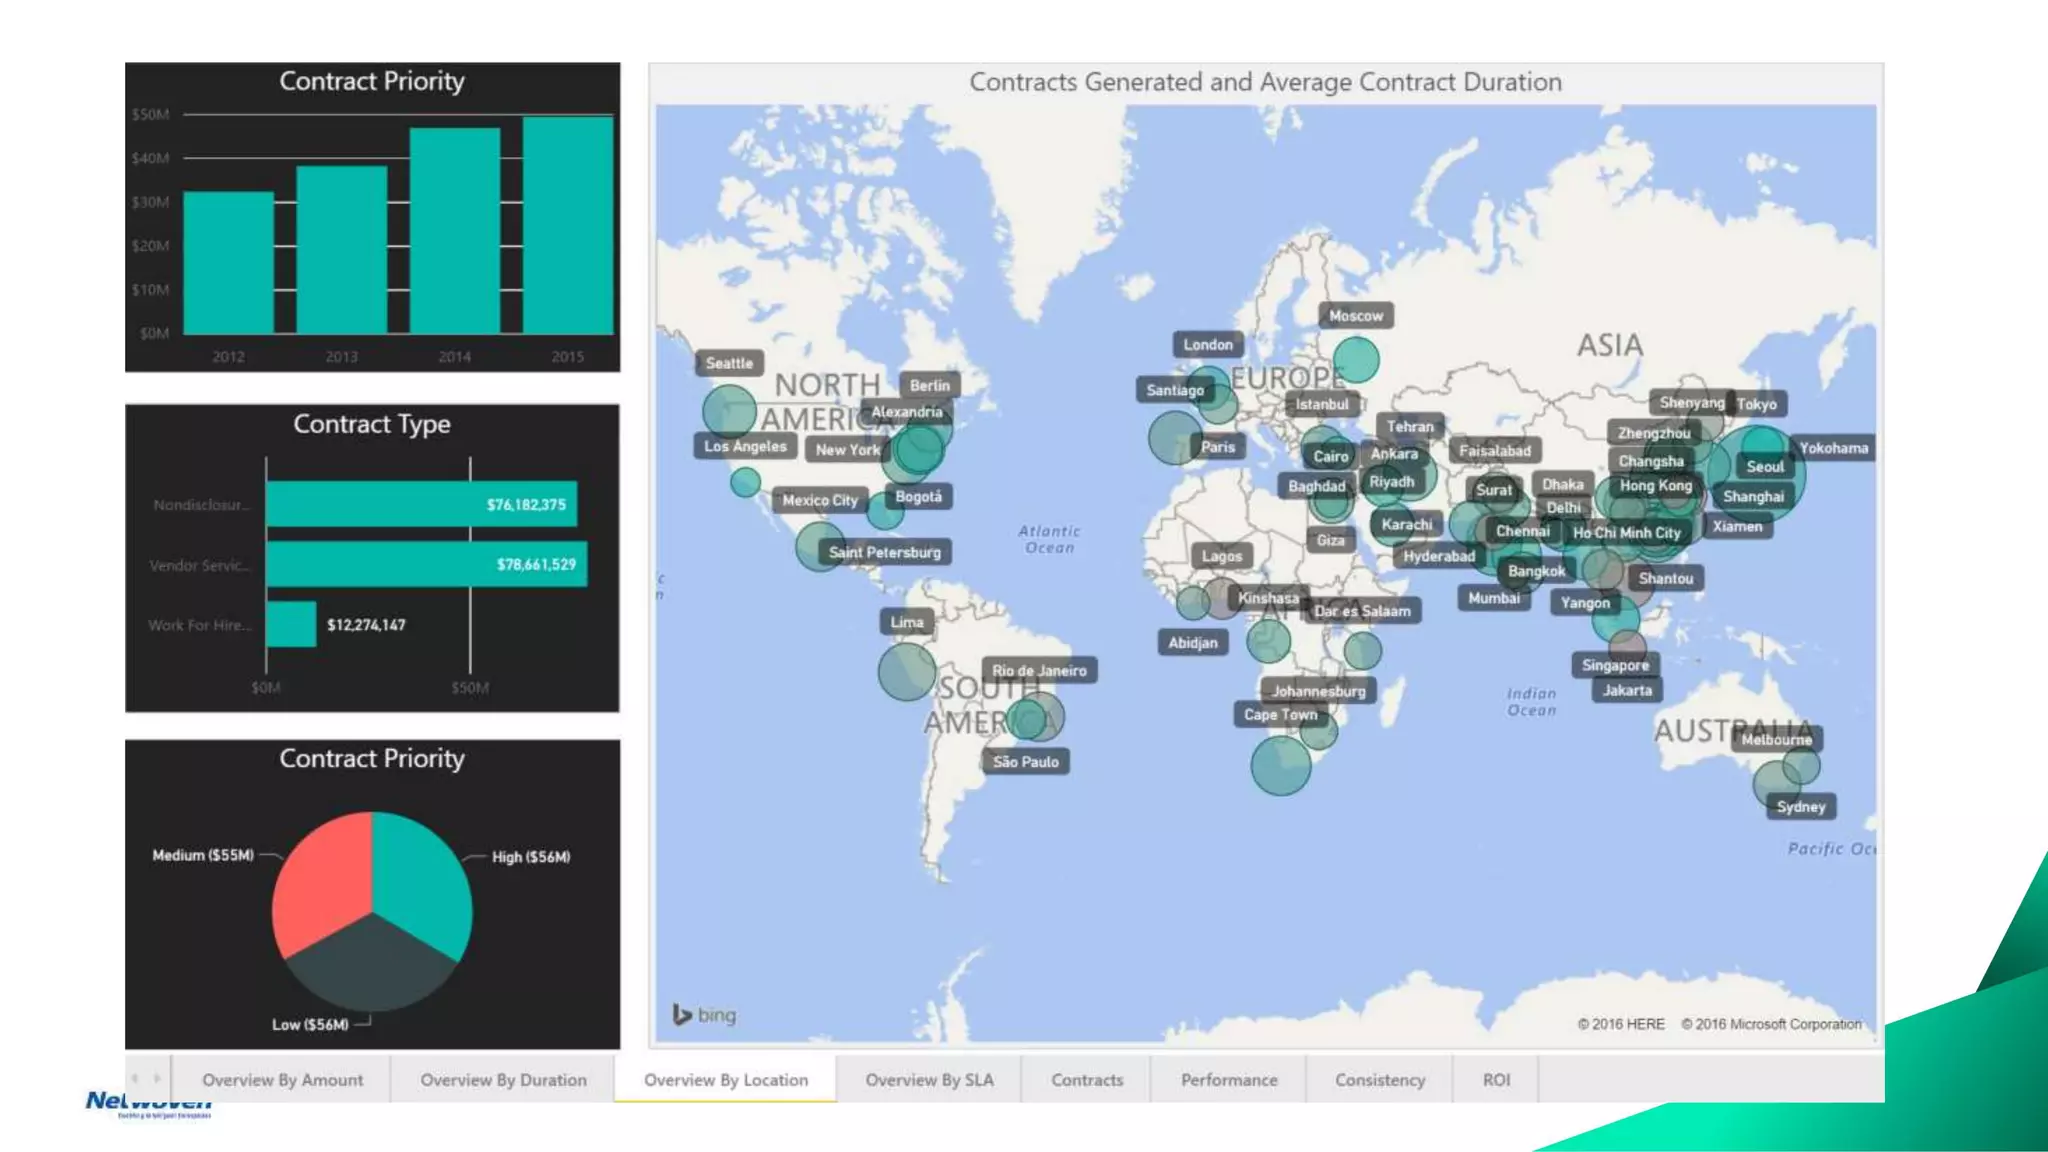This screenshot has width=2048, height=1152.
Task: Select the Vendor Service bar $78,661,529
Action: click(426, 565)
